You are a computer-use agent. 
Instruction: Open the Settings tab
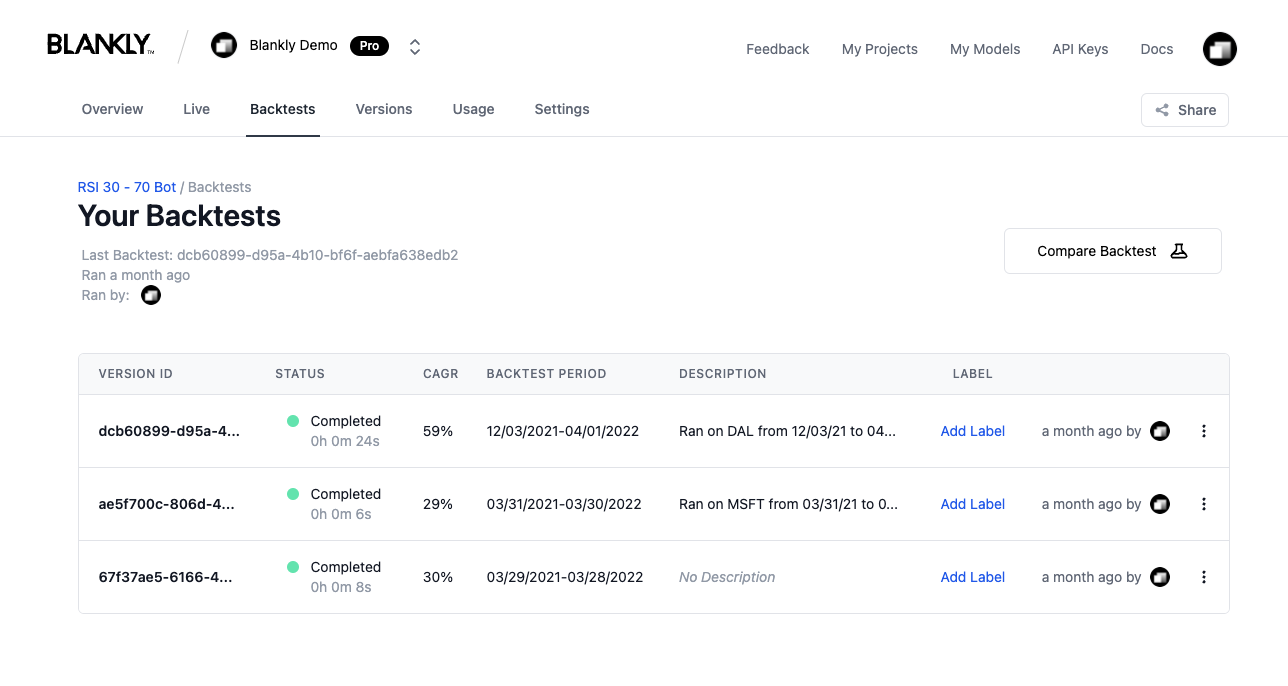[x=561, y=110]
